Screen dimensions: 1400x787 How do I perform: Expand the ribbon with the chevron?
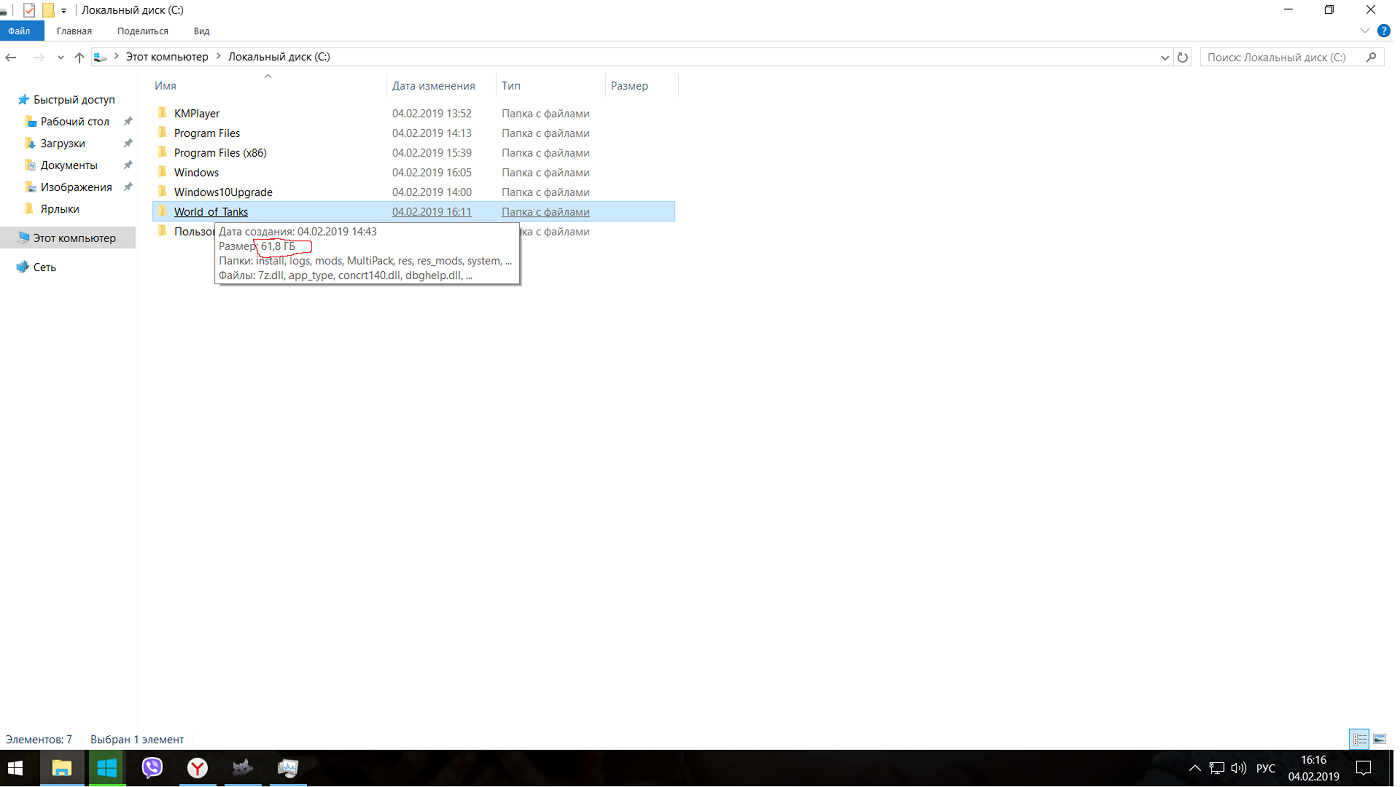tap(1366, 31)
